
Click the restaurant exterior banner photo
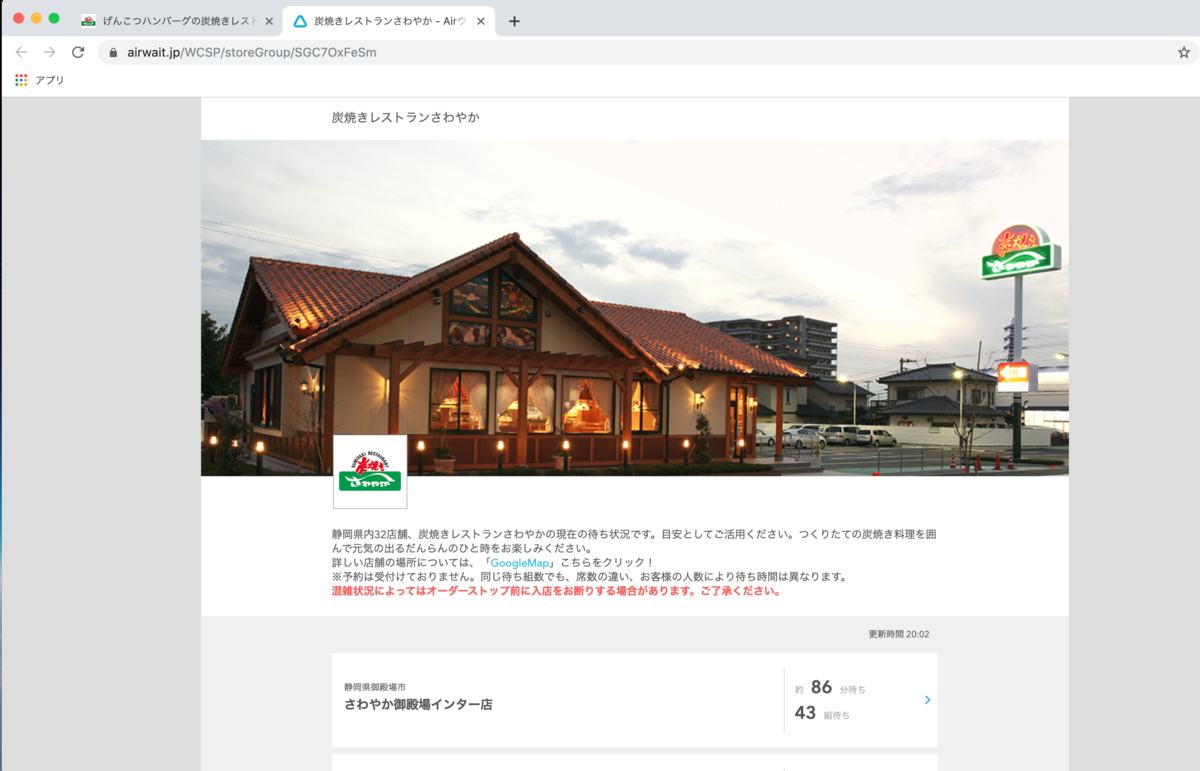[635, 308]
